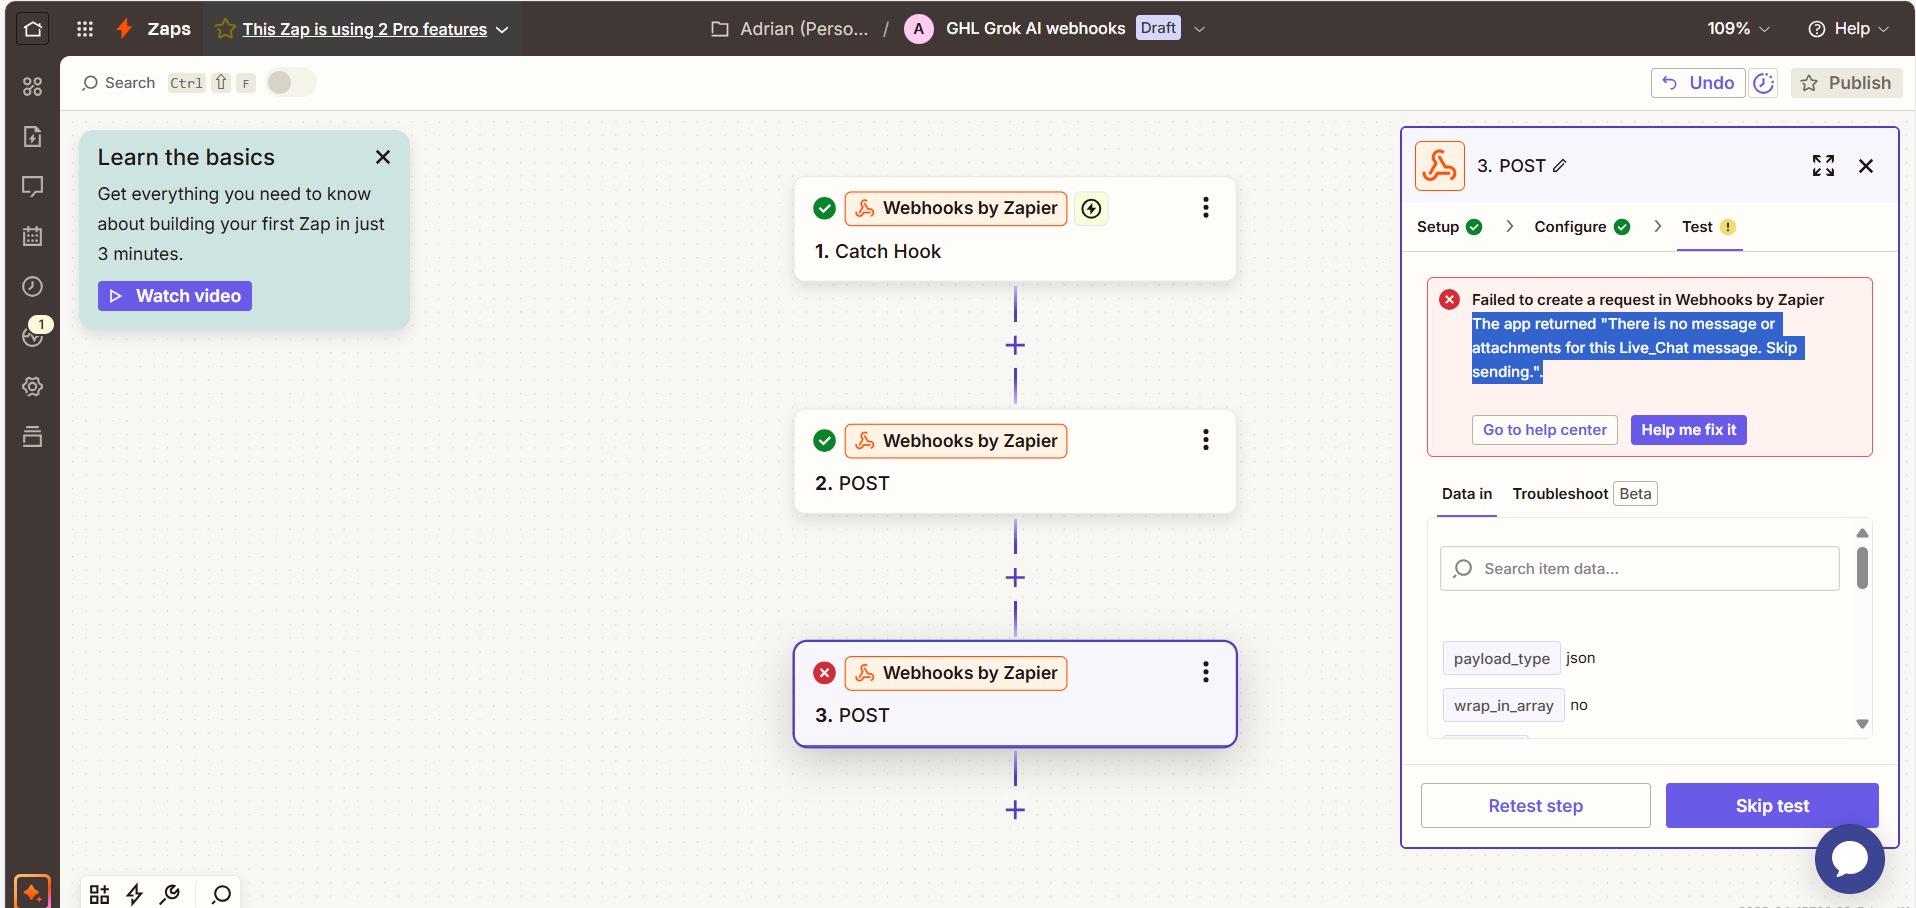This screenshot has width=1916, height=908.
Task: Click the Search item data field
Action: click(1640, 569)
